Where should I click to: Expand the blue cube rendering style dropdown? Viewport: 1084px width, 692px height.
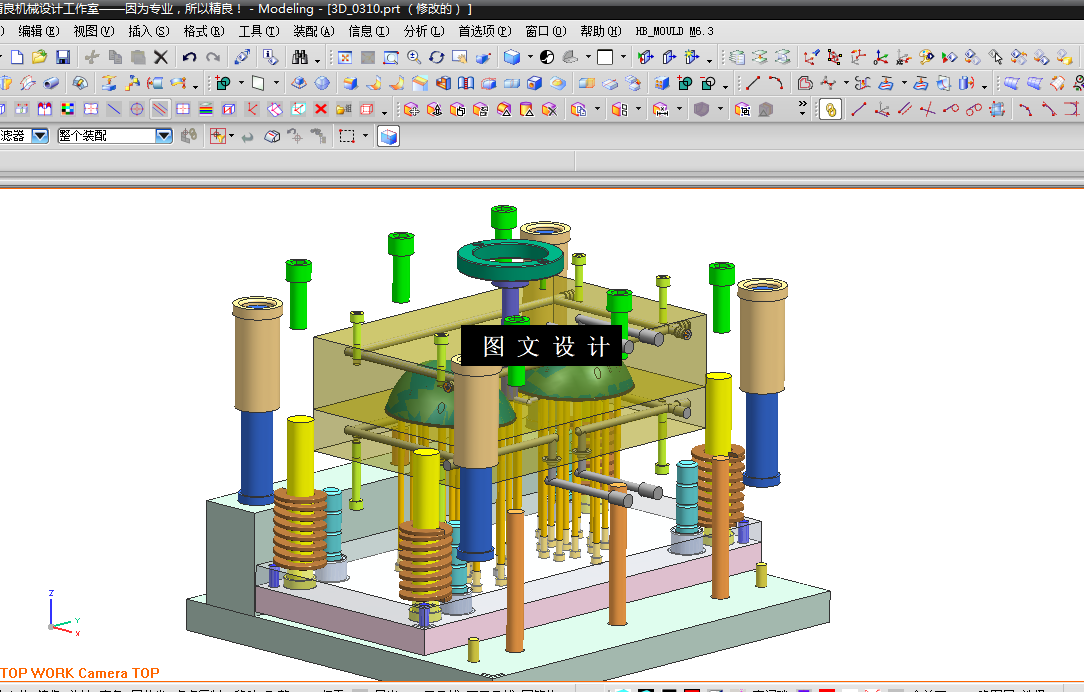[530, 58]
